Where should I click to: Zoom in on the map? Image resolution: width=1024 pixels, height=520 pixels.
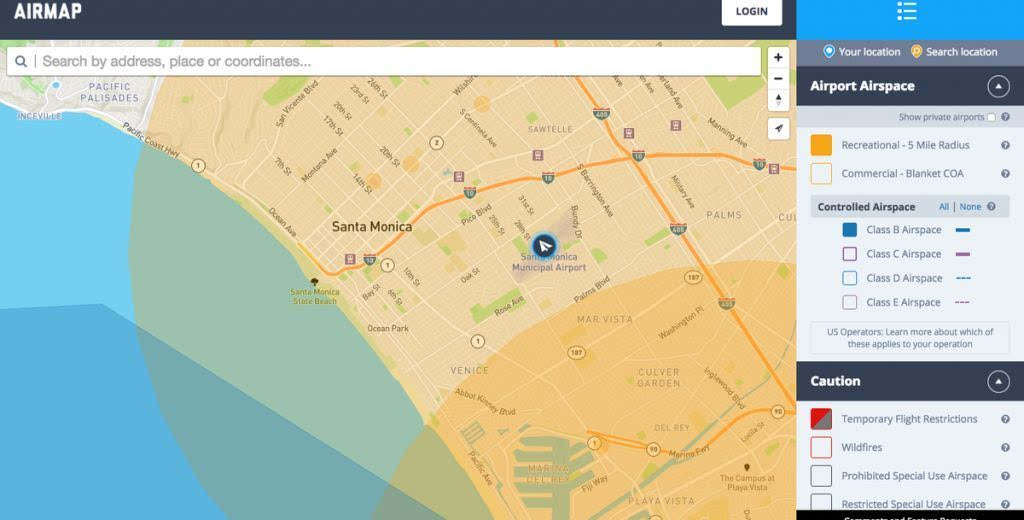pyautogui.click(x=778, y=57)
